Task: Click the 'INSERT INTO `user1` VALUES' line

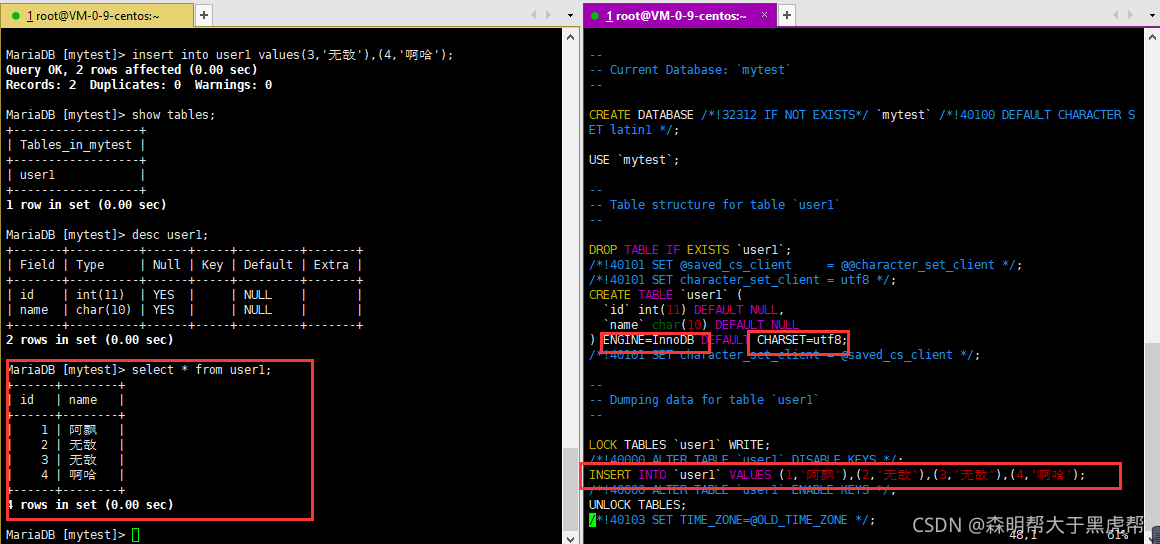Action: [x=837, y=475]
